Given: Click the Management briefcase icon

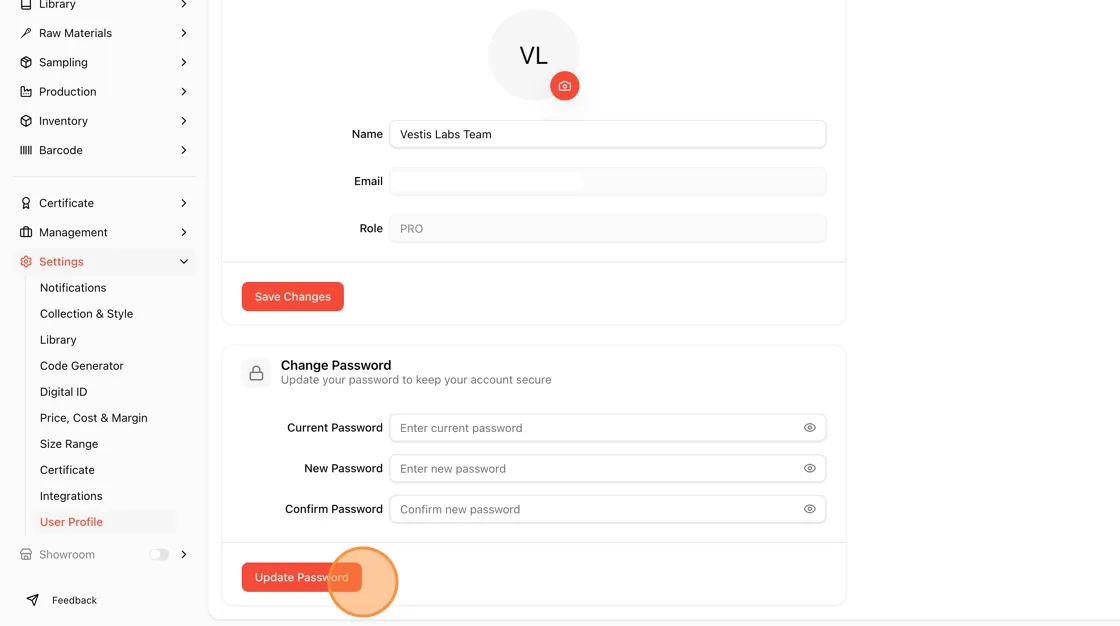Looking at the screenshot, I should [x=26, y=232].
